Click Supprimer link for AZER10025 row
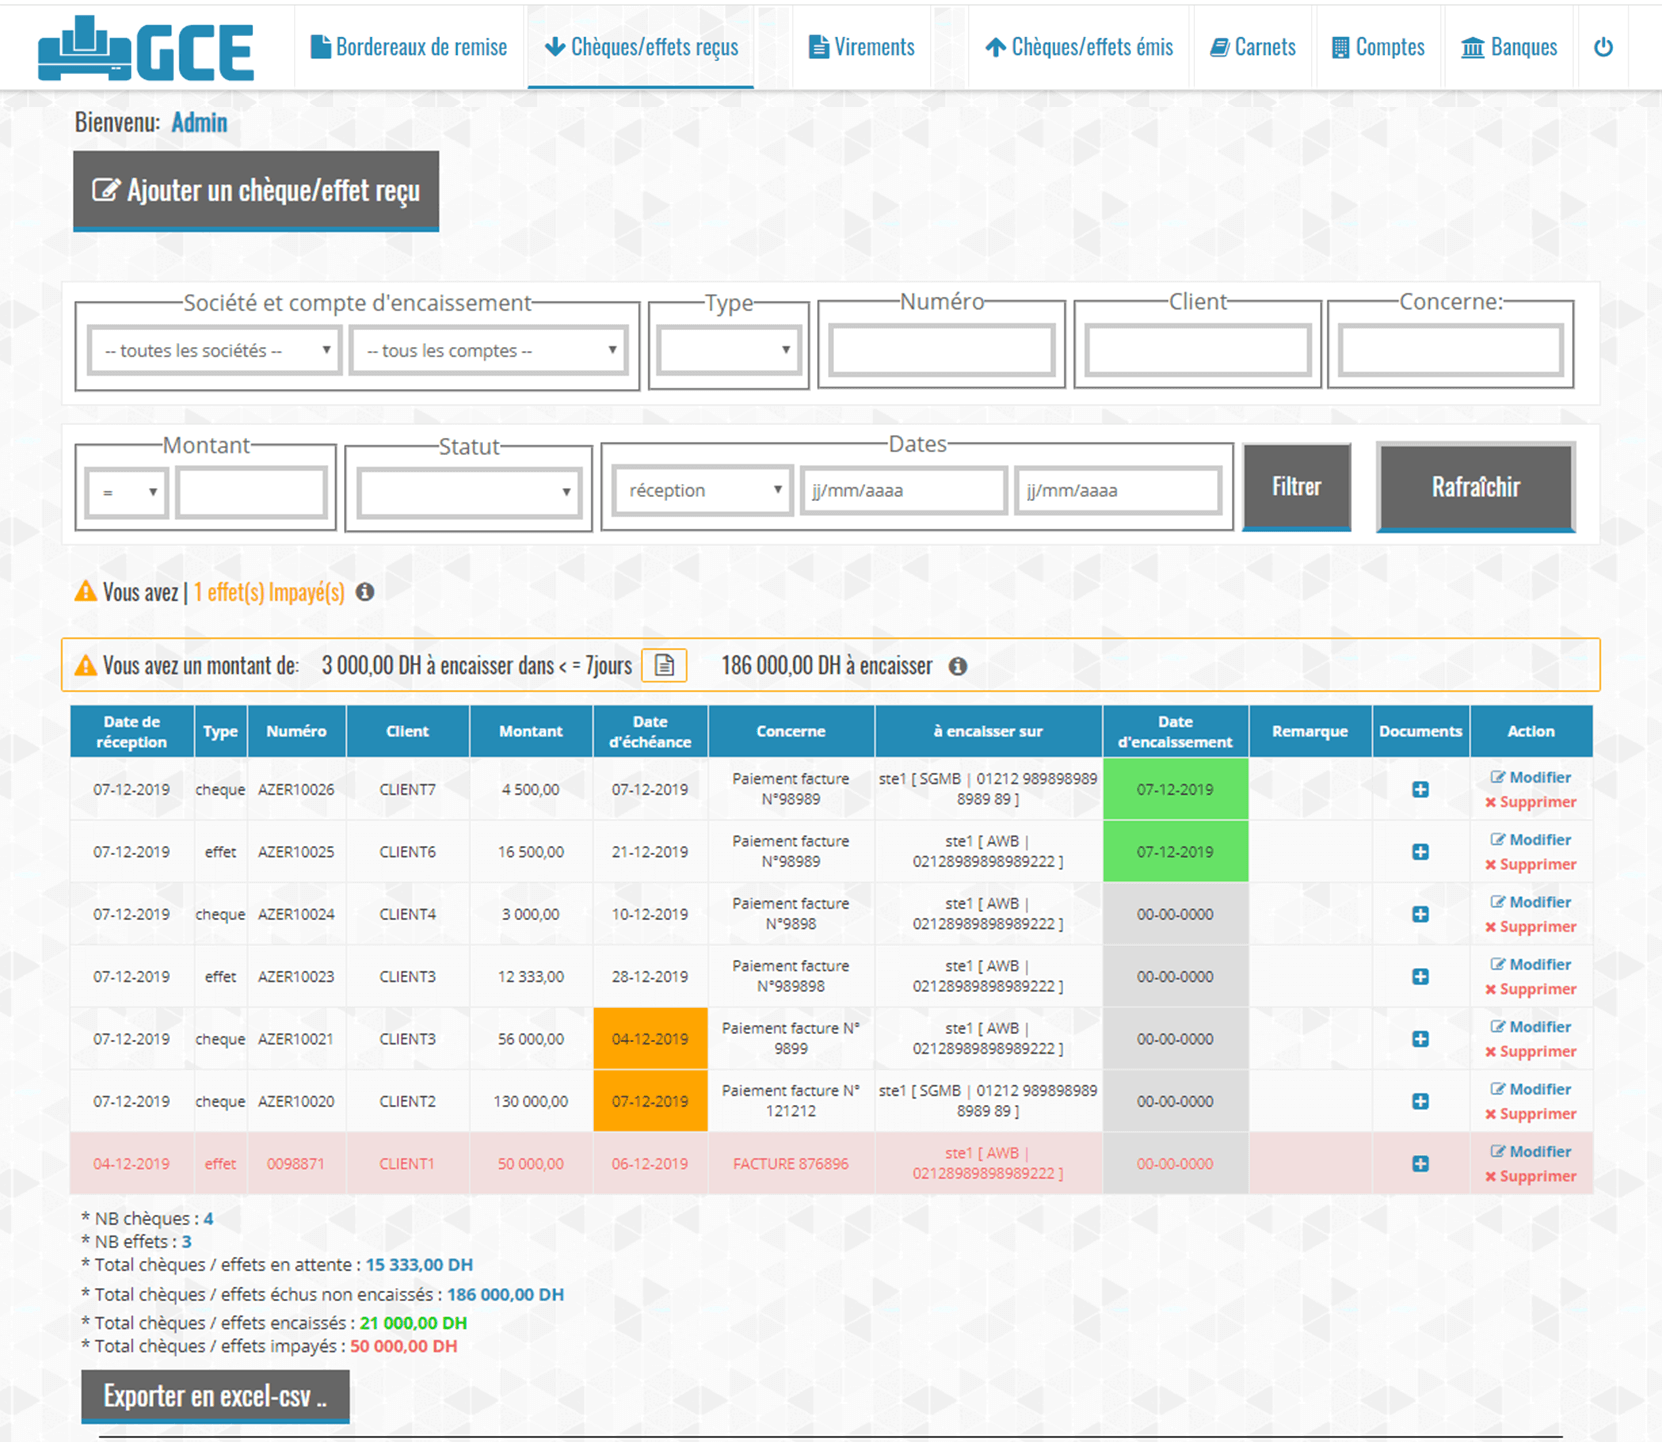 (x=1530, y=865)
